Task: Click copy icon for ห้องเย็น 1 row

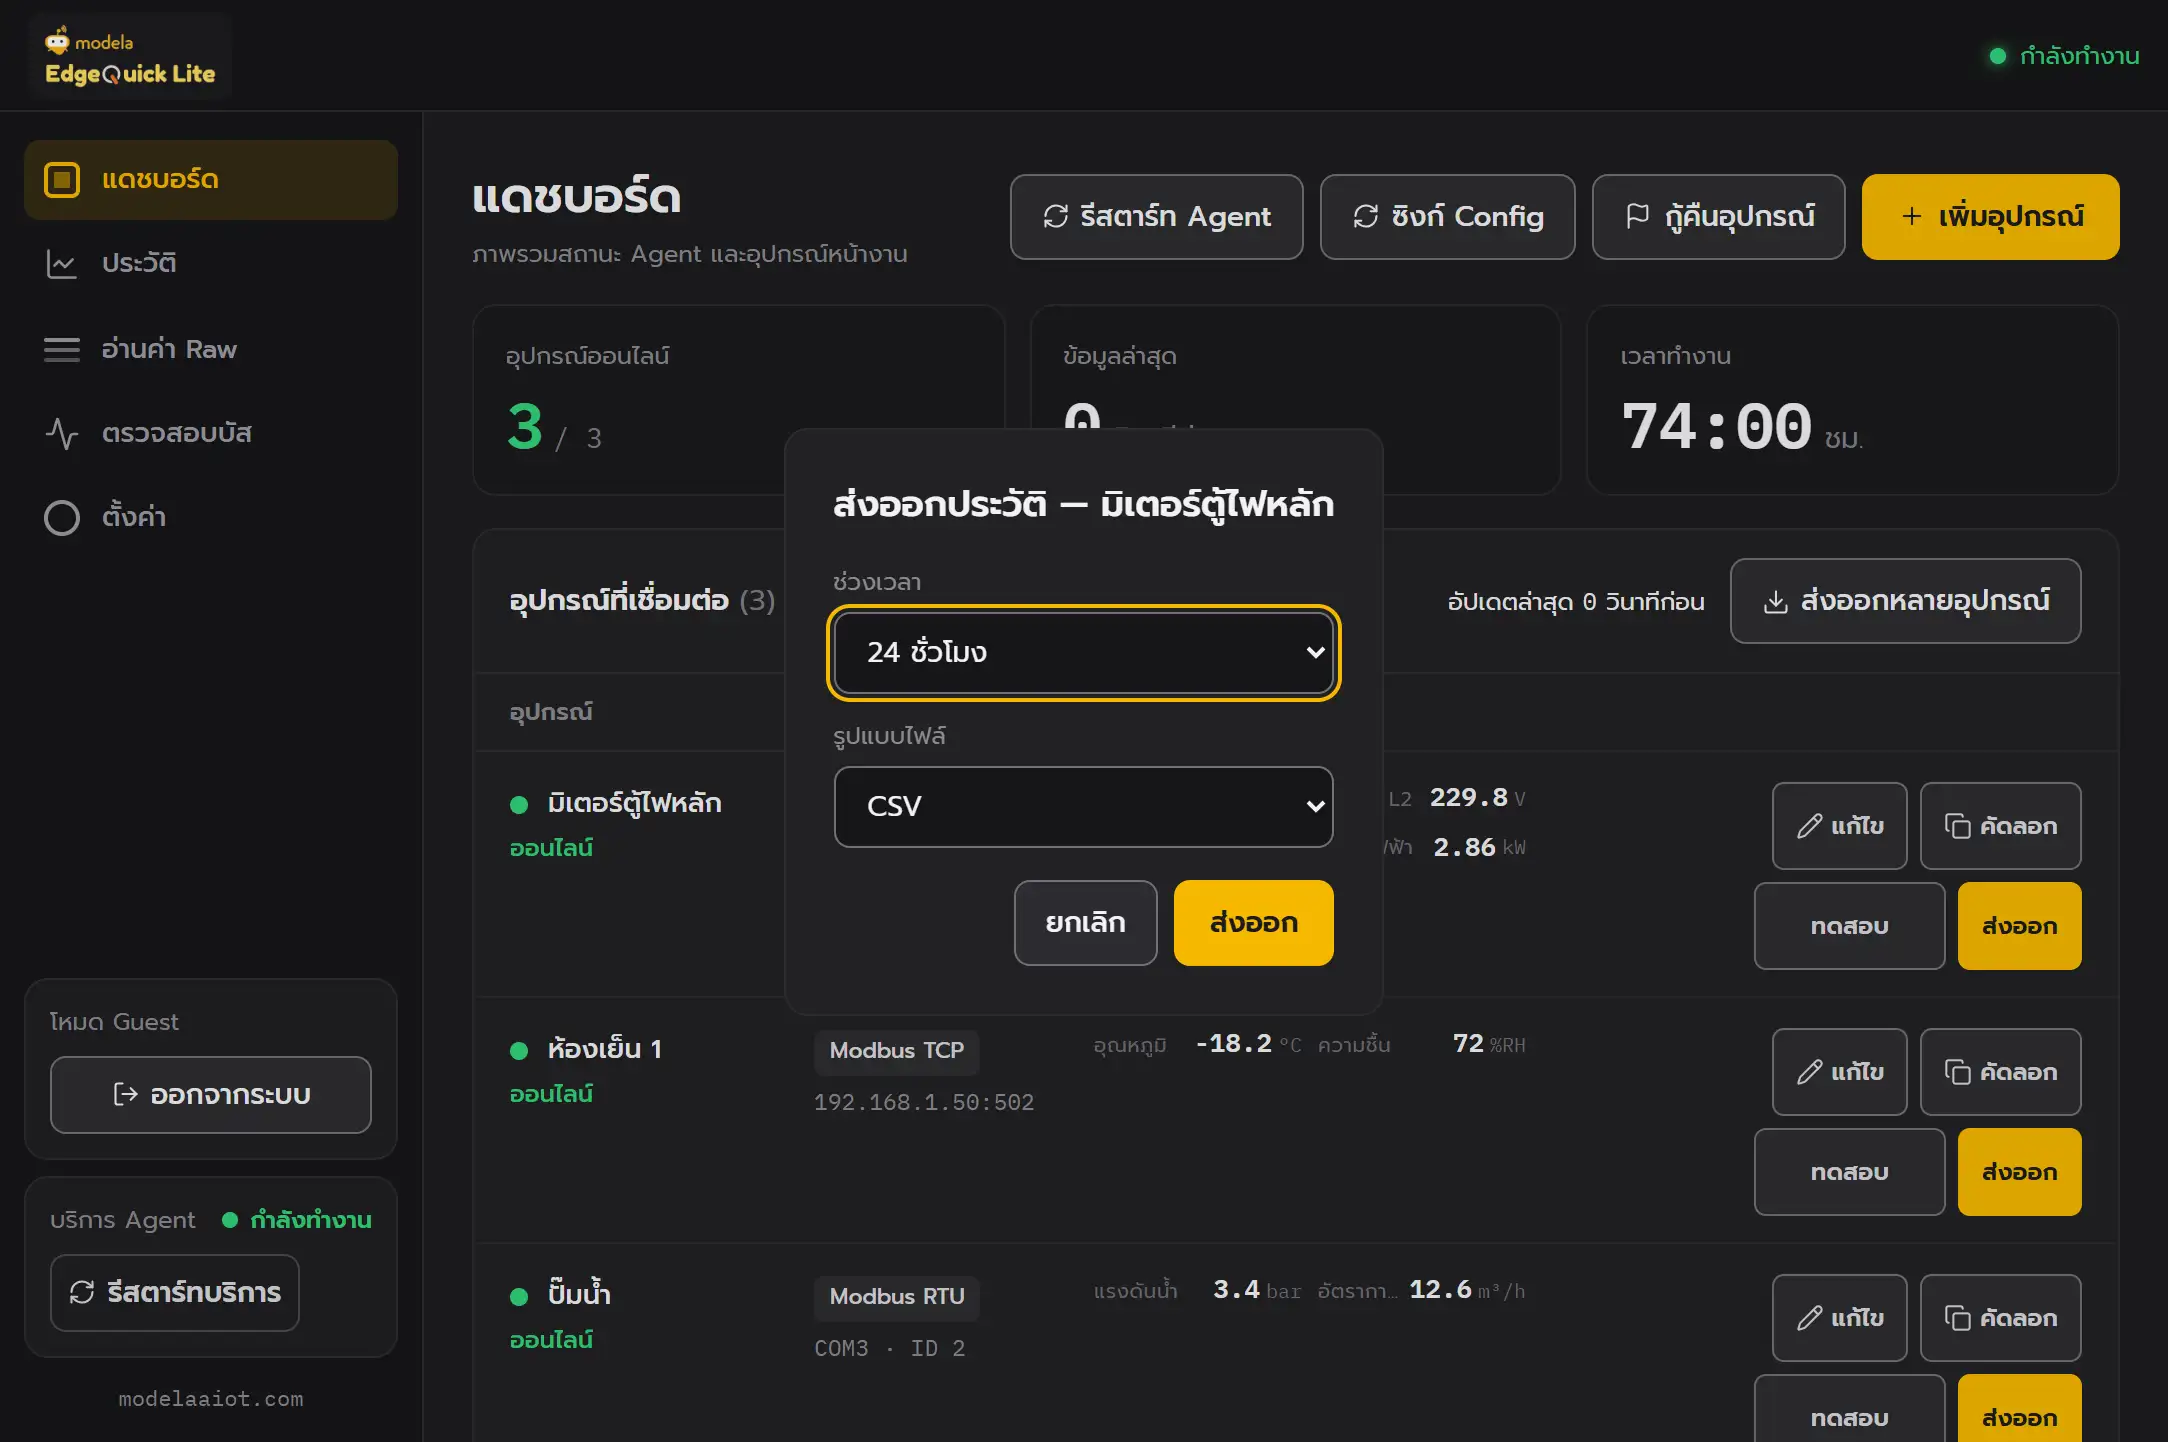Action: coord(1957,1072)
